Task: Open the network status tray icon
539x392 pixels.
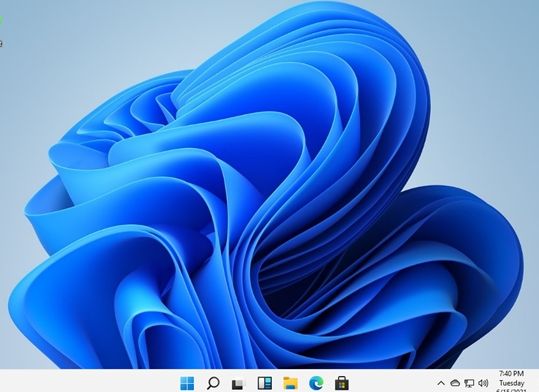Action: tap(469, 383)
